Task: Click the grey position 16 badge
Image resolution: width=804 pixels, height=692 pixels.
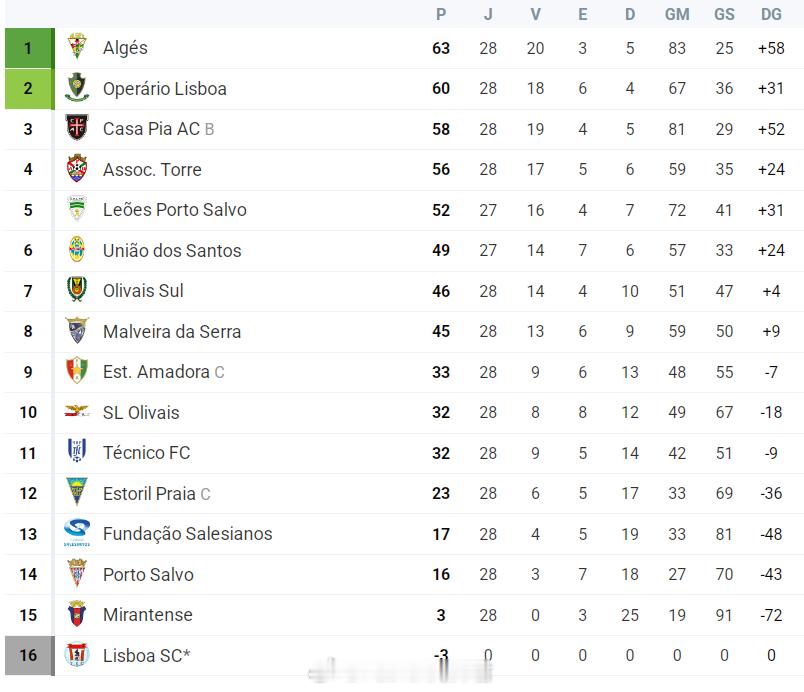Action: (x=29, y=656)
